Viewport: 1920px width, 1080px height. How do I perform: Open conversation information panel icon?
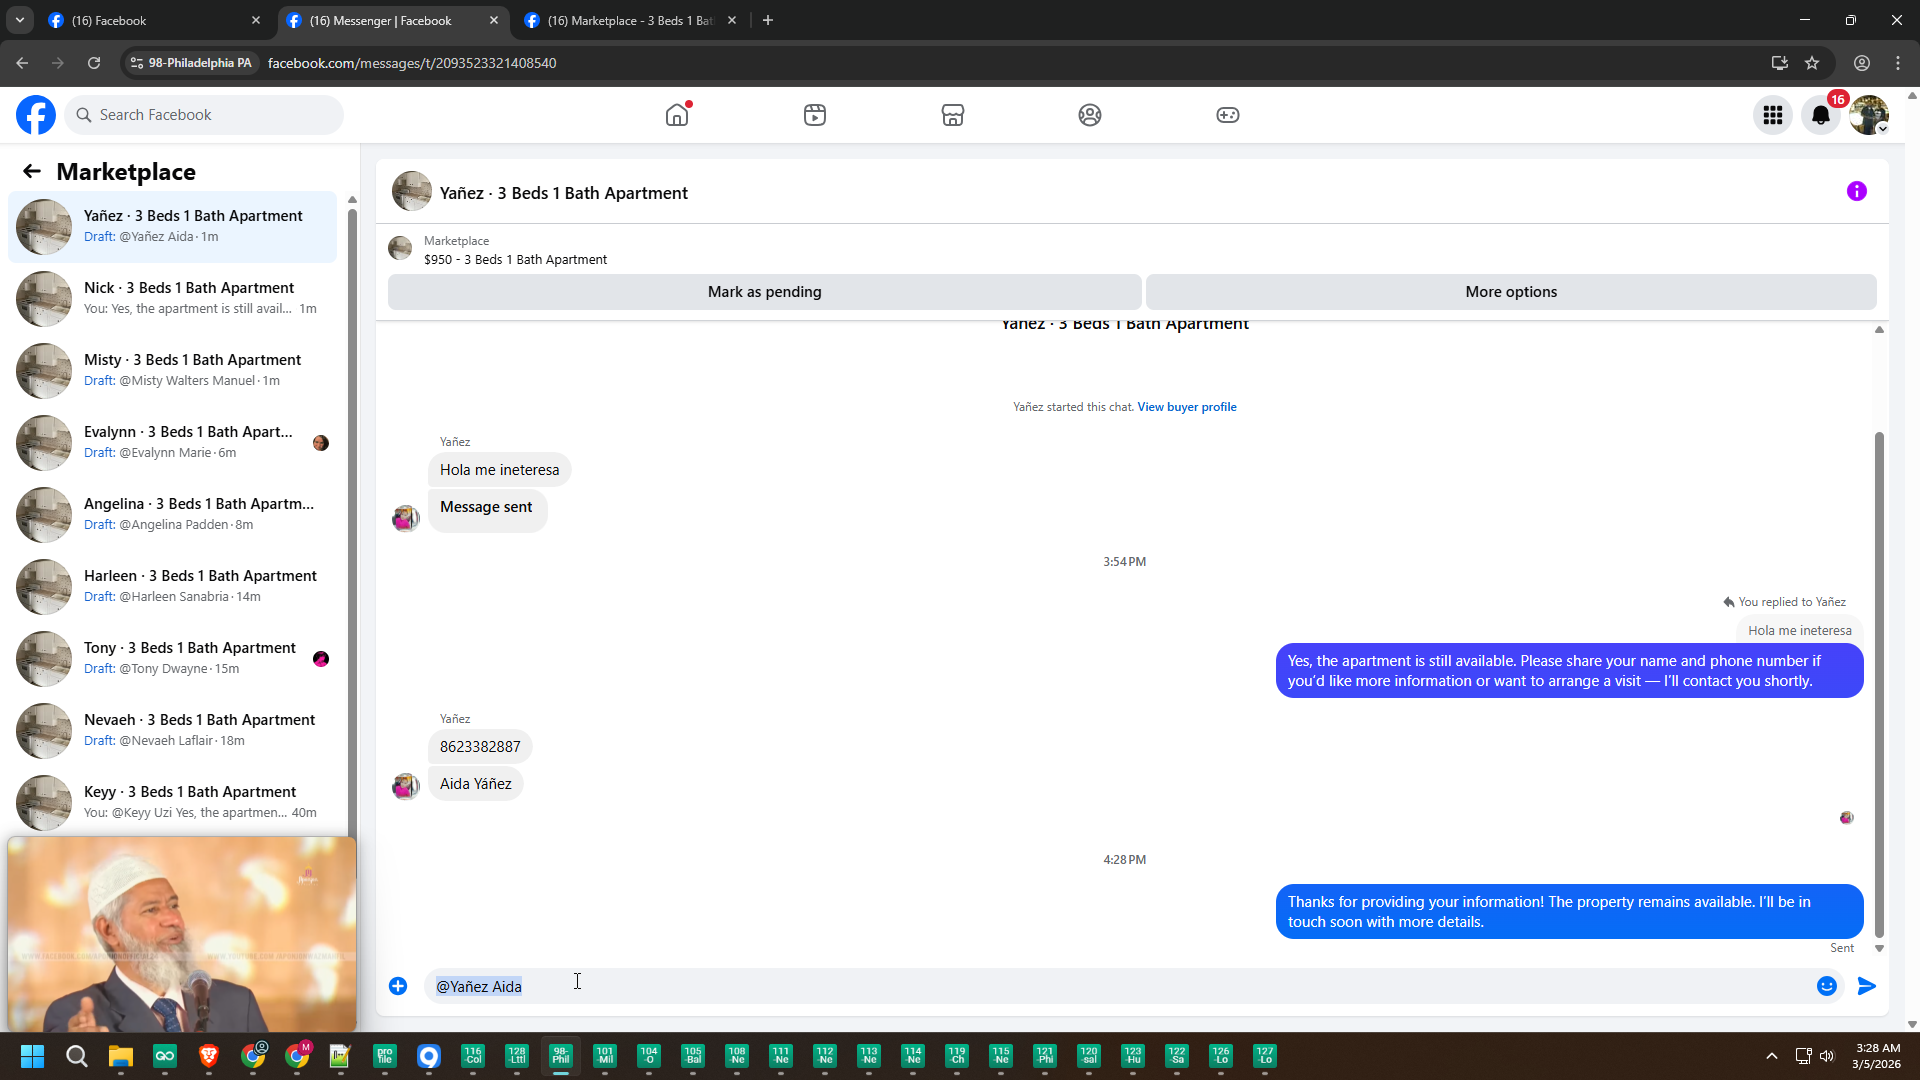1857,191
